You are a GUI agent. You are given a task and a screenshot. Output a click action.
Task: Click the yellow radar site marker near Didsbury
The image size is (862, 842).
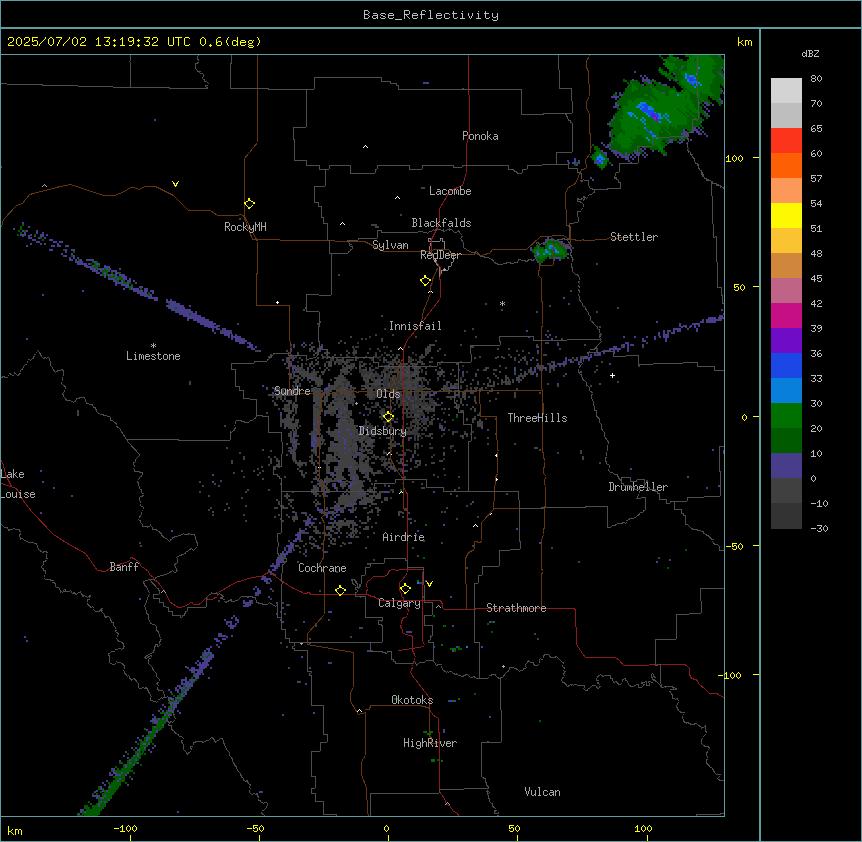(388, 417)
